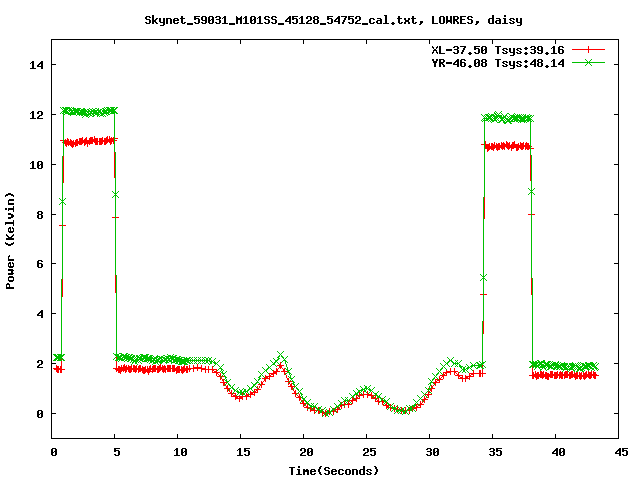Image resolution: width=640 pixels, height=480 pixels.
Task: Click the y-axis tick label 6
Action: coord(40,264)
